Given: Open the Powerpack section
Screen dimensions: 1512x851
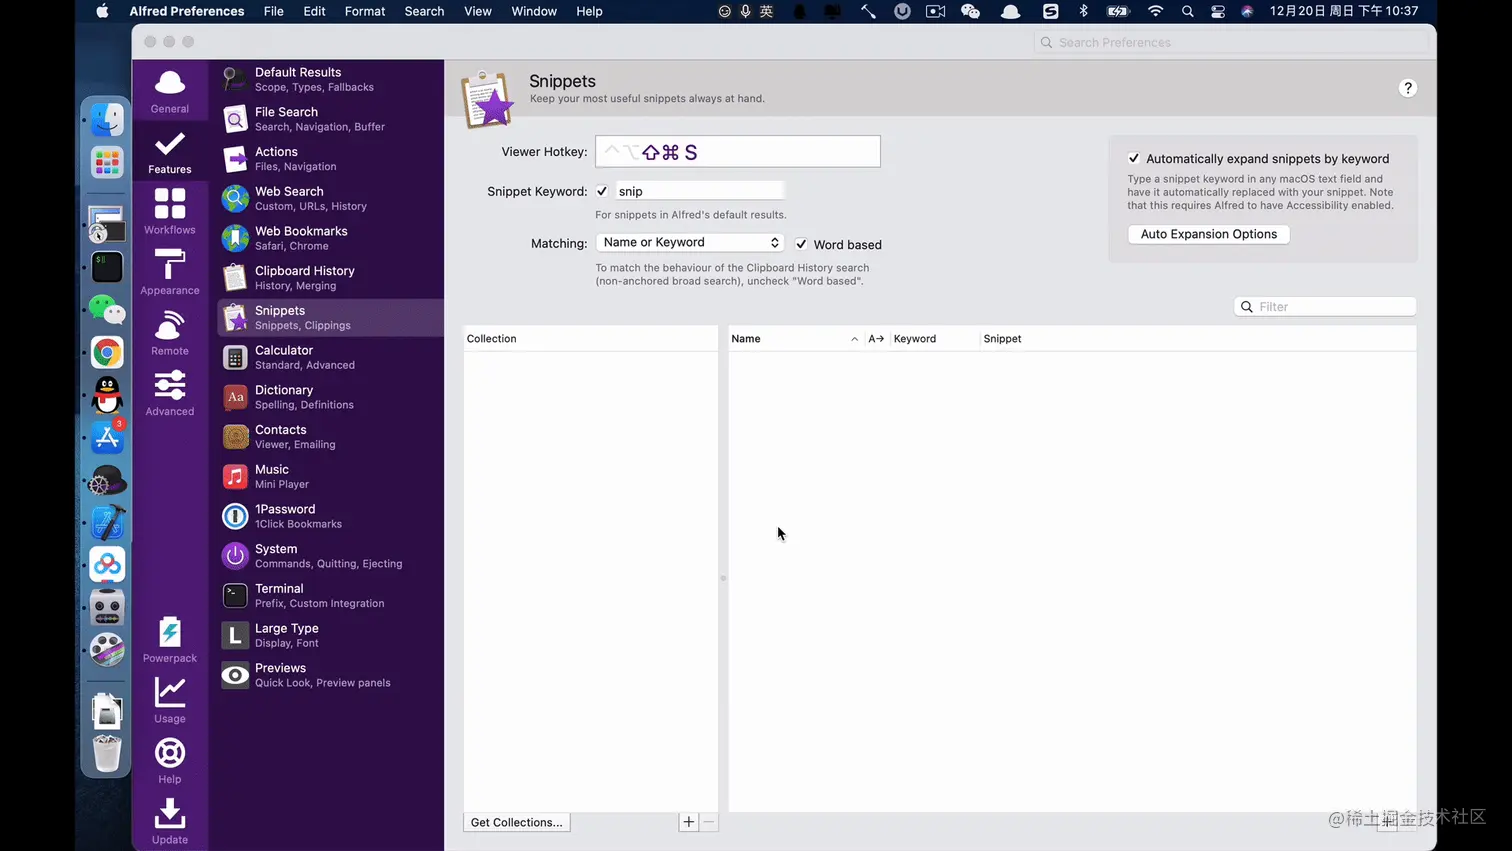Looking at the screenshot, I should (x=170, y=640).
